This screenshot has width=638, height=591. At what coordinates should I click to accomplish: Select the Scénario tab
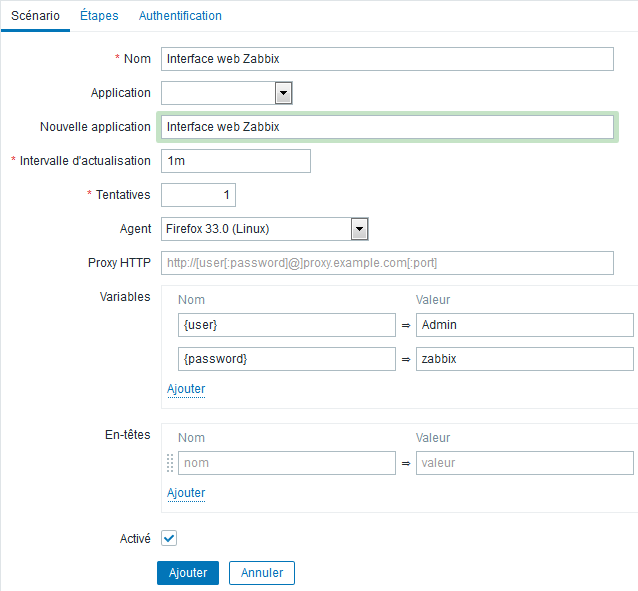35,15
